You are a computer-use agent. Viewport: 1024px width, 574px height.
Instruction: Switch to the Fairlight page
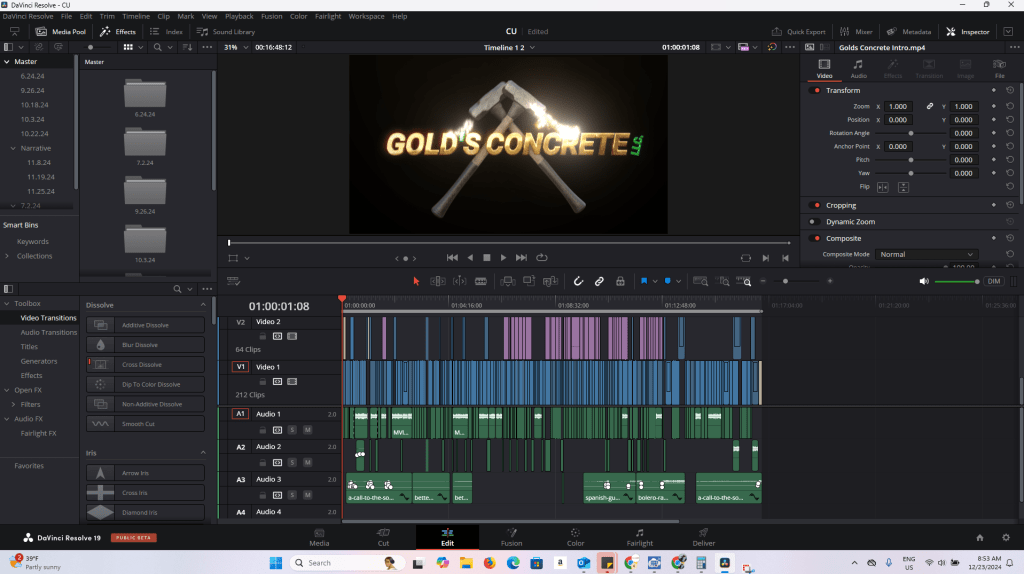coord(639,537)
